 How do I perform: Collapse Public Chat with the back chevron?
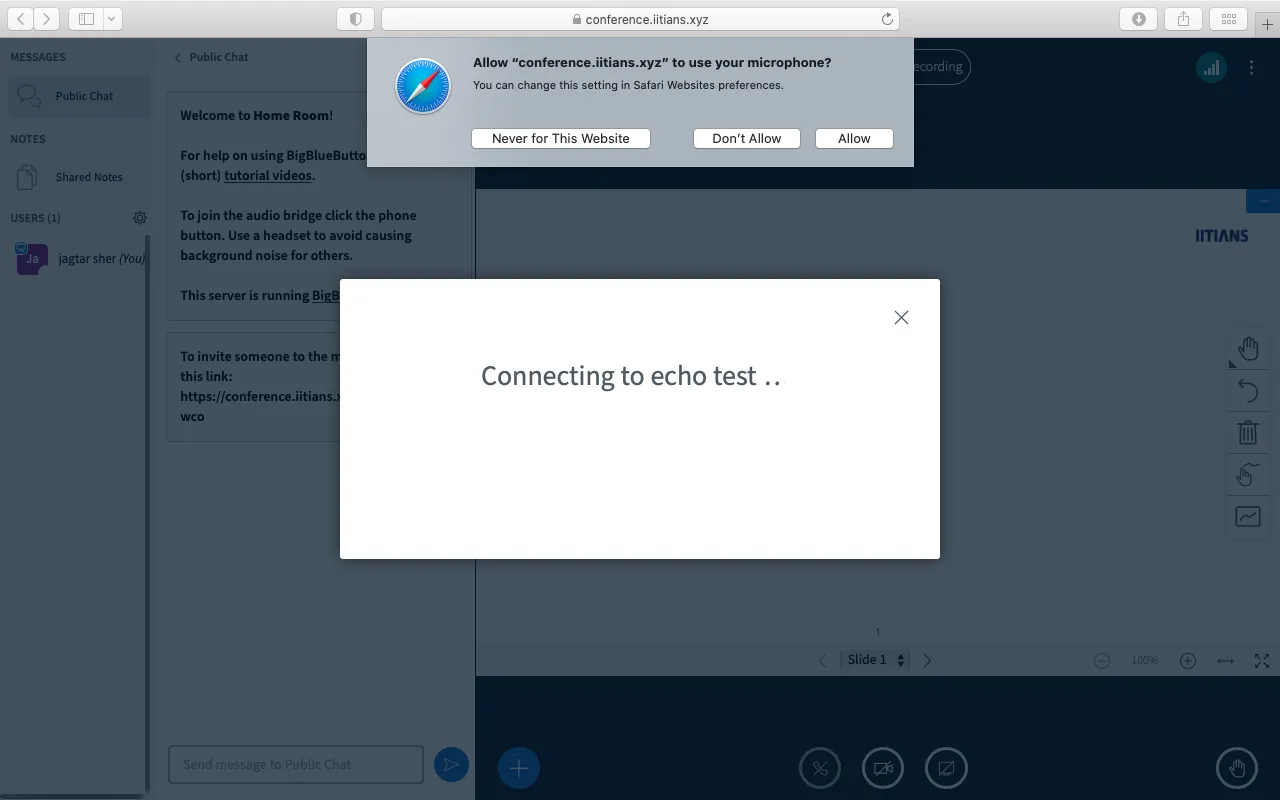click(178, 57)
